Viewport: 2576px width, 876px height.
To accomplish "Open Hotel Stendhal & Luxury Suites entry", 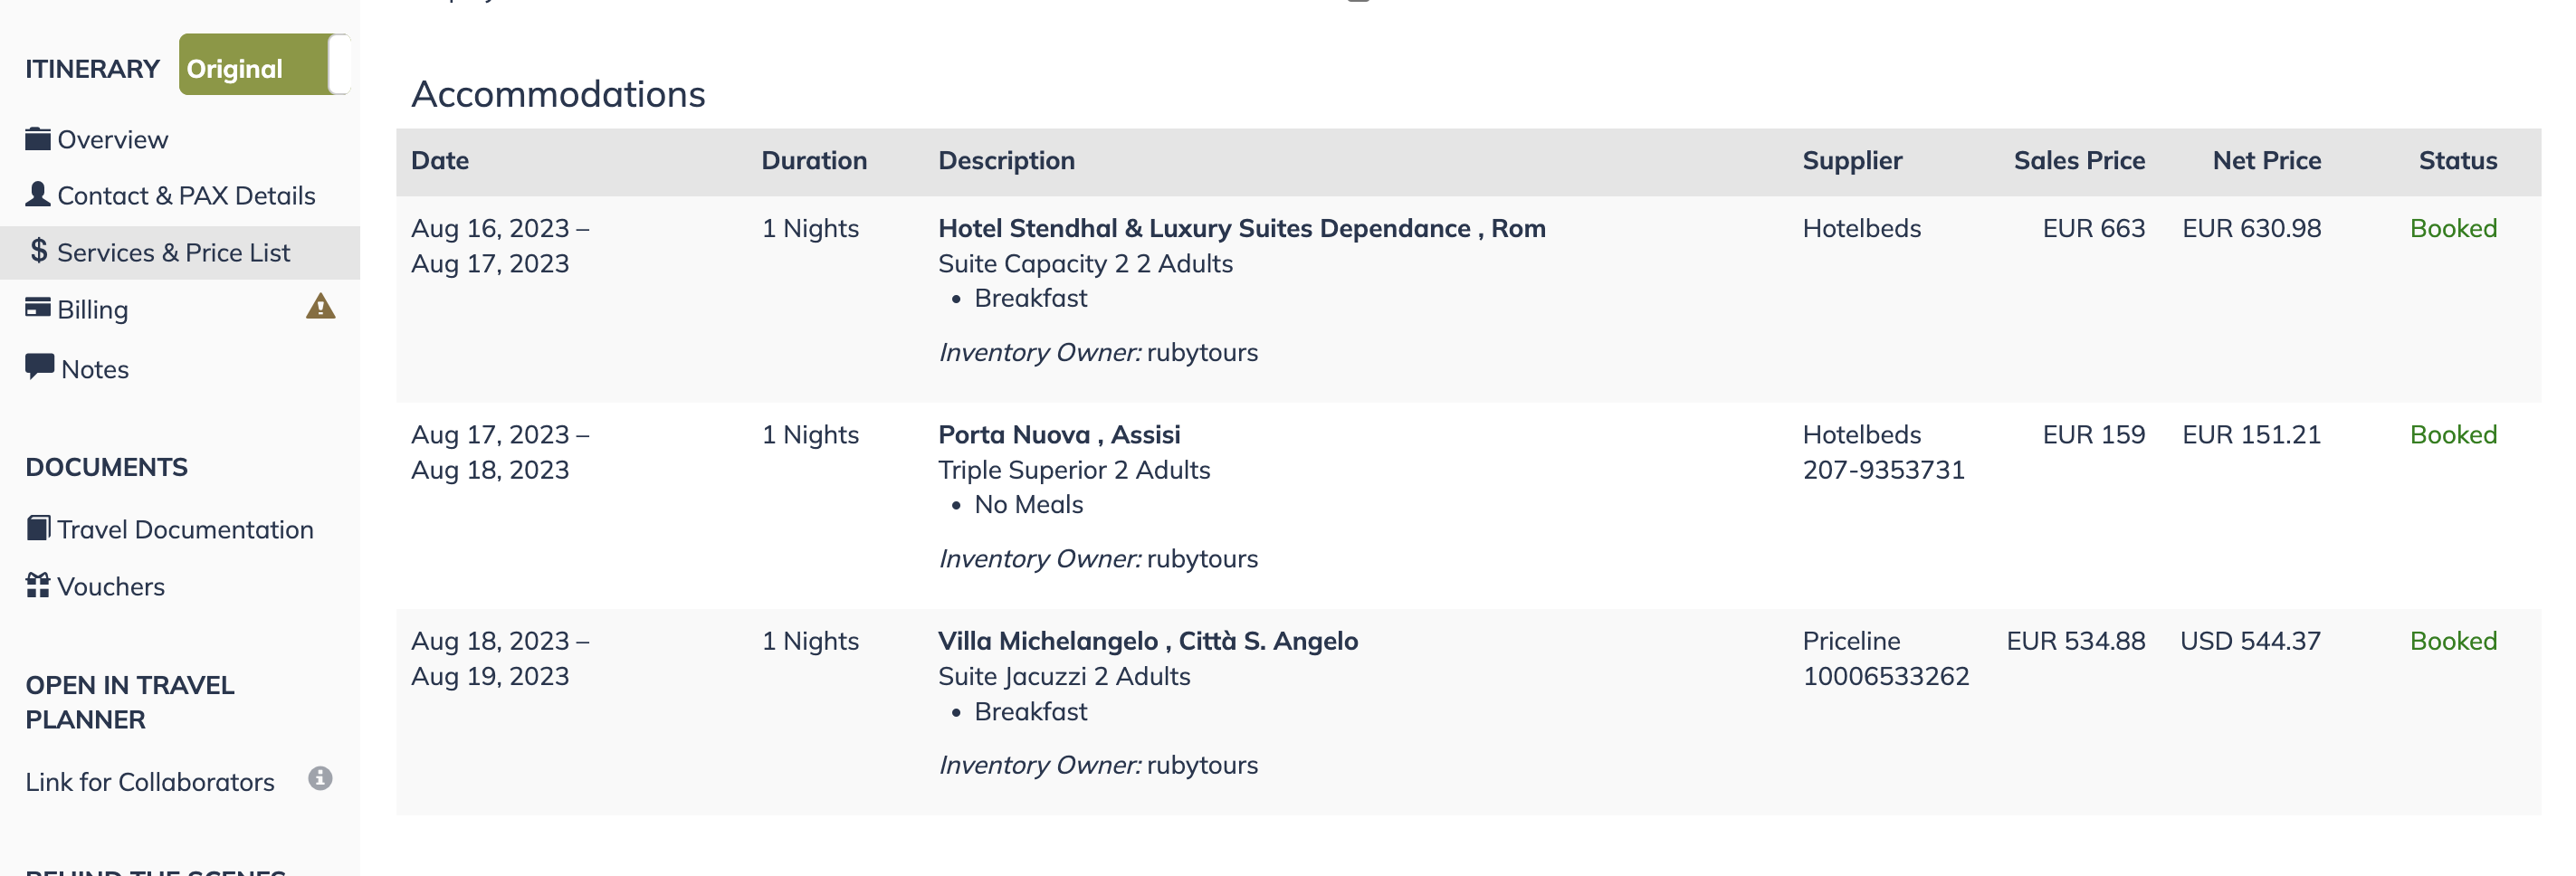I will pos(1241,228).
